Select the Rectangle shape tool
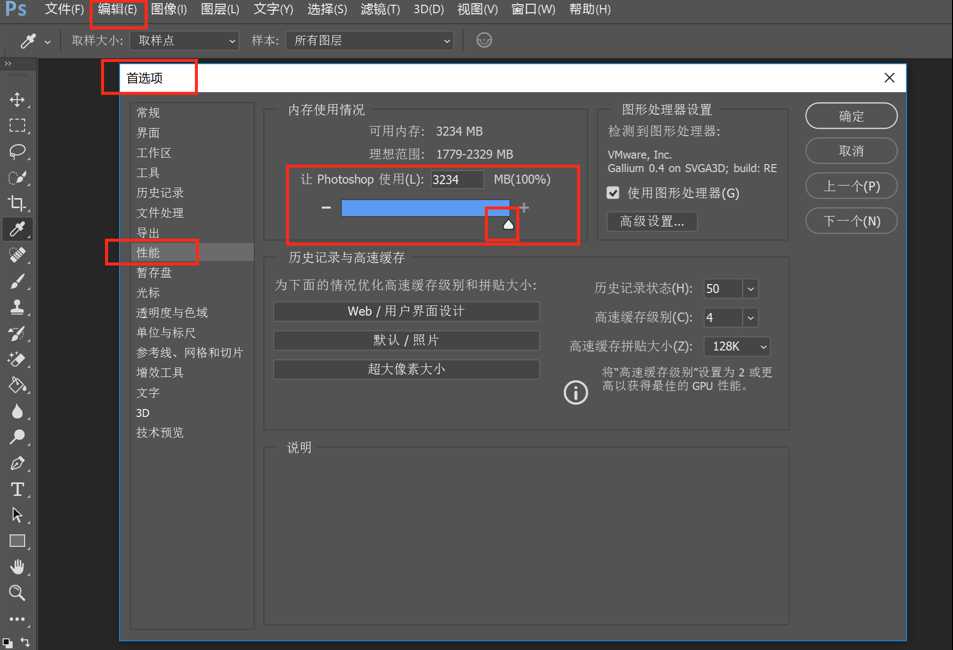Screen dimensions: 953x650 click(17, 541)
